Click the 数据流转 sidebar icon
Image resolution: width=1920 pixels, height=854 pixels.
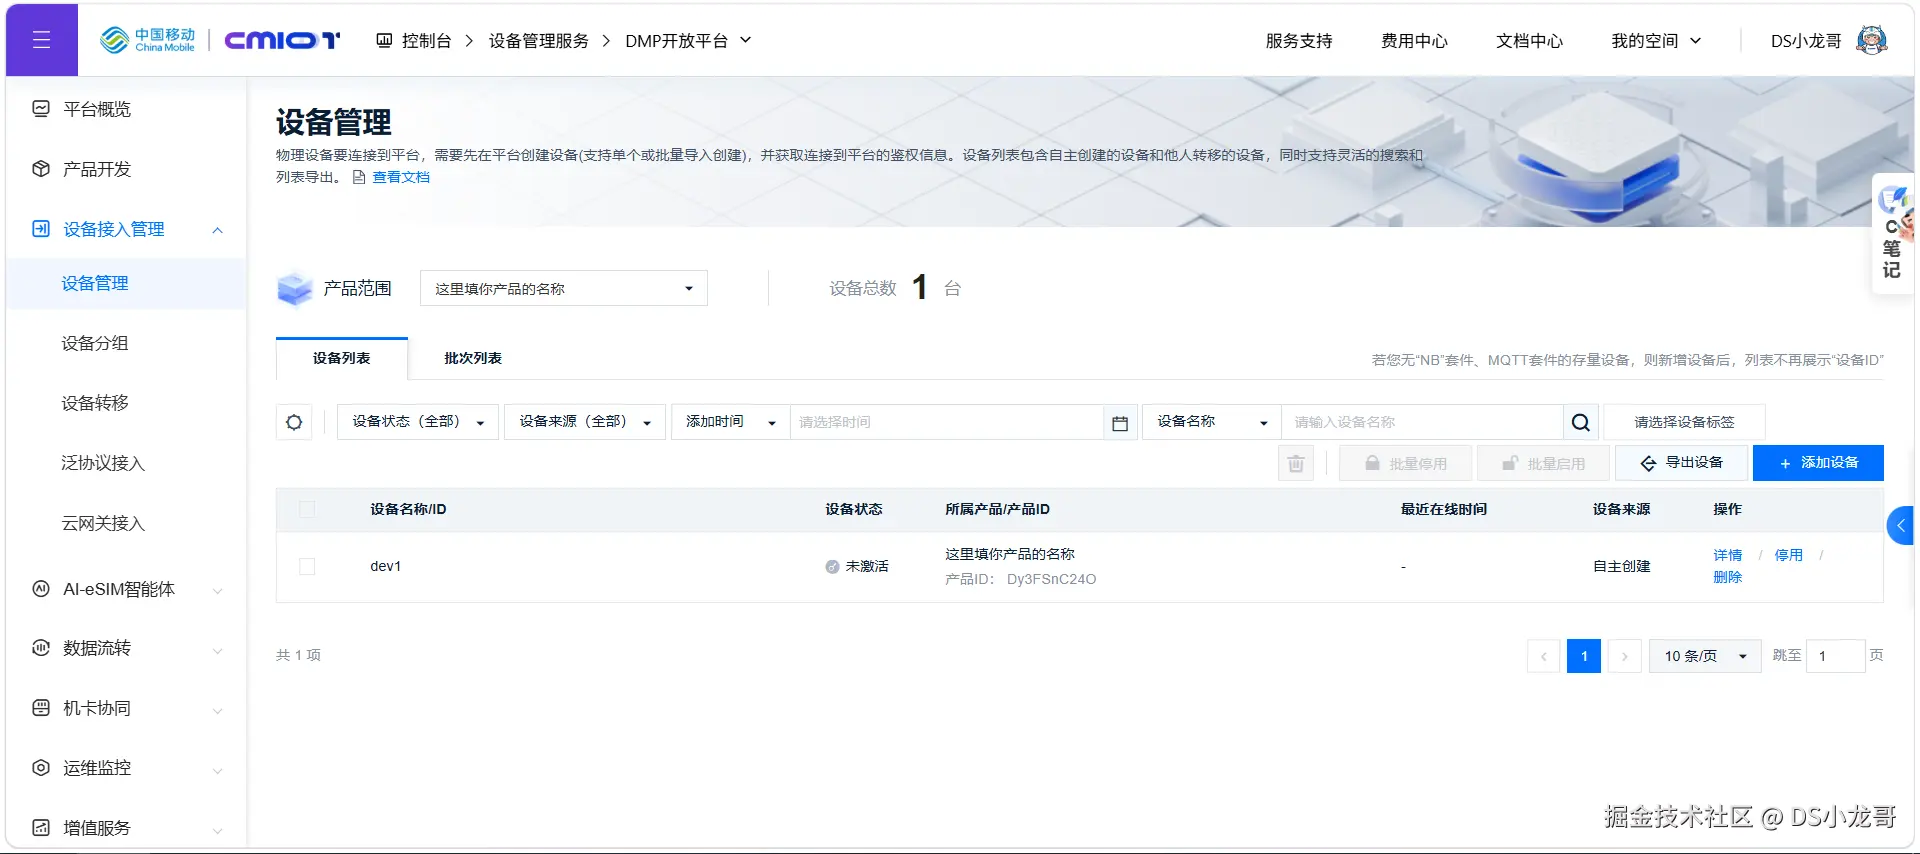(41, 648)
